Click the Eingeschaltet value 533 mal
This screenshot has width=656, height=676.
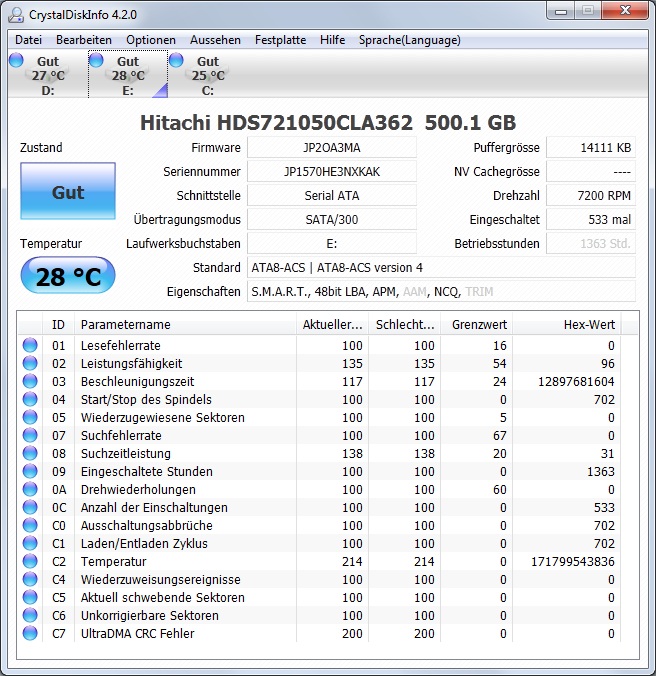[x=591, y=220]
